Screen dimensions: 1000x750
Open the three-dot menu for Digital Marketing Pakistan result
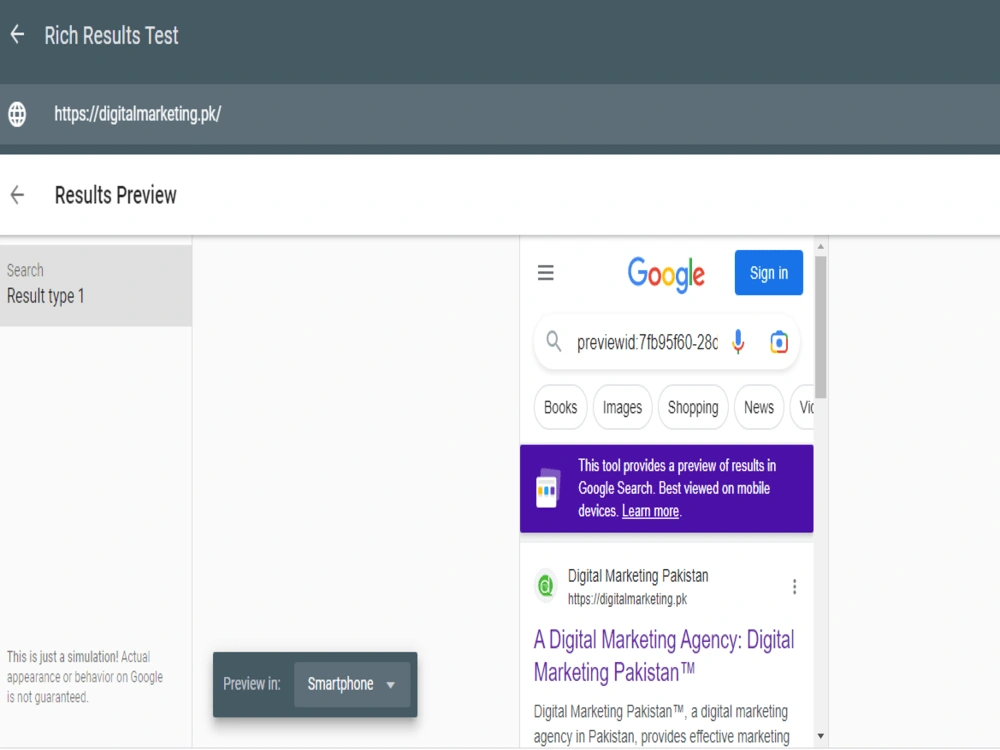(x=794, y=587)
